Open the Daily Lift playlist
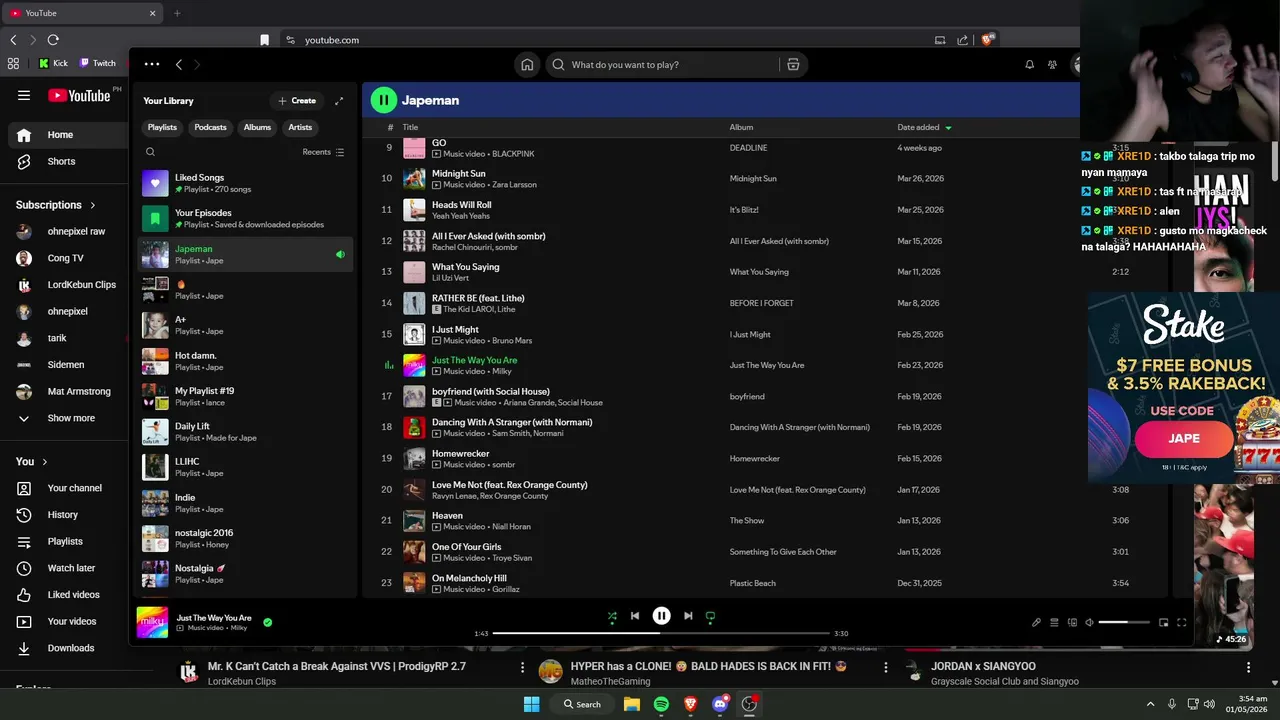The height and width of the screenshot is (720, 1280). click(246, 432)
